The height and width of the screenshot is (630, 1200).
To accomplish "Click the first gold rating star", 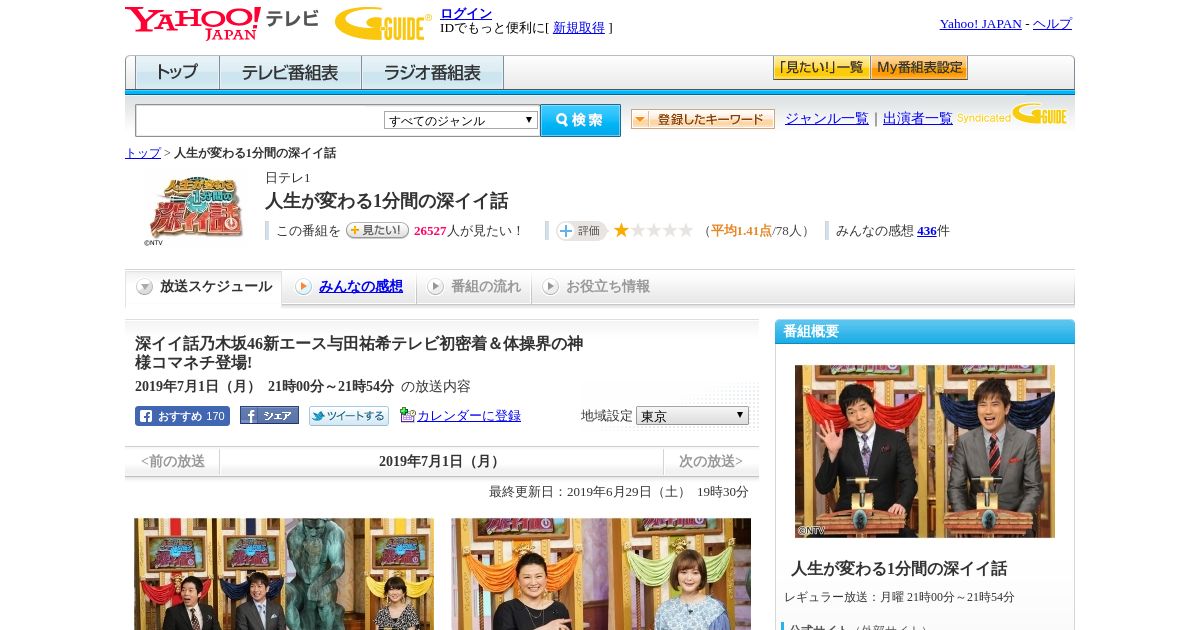I will pyautogui.click(x=621, y=230).
